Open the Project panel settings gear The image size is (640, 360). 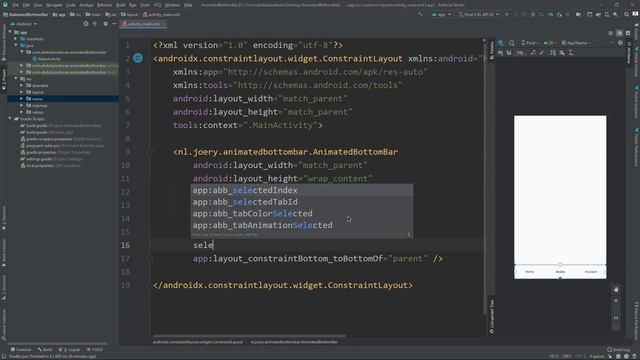[105, 24]
